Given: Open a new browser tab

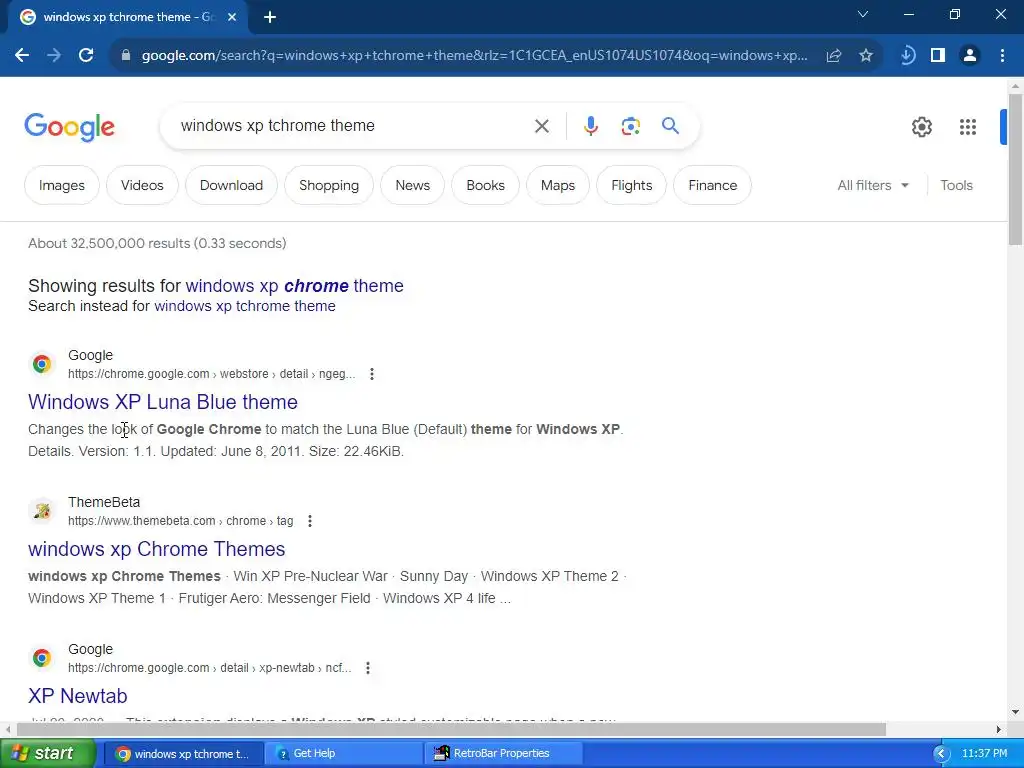Looking at the screenshot, I should pos(270,18).
